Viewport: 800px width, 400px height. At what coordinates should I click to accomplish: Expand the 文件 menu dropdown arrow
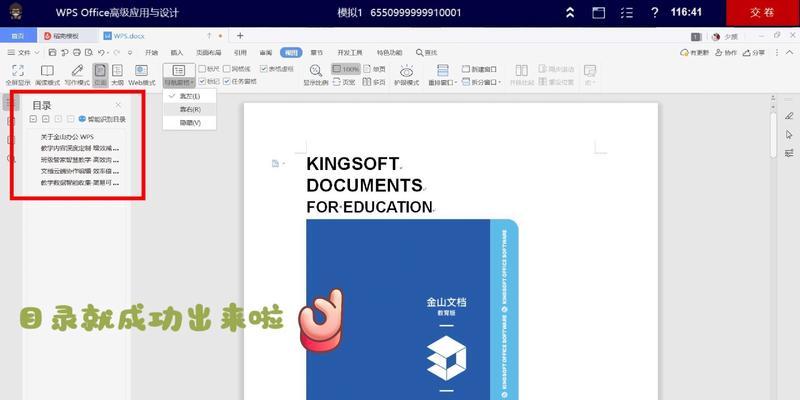[37, 53]
